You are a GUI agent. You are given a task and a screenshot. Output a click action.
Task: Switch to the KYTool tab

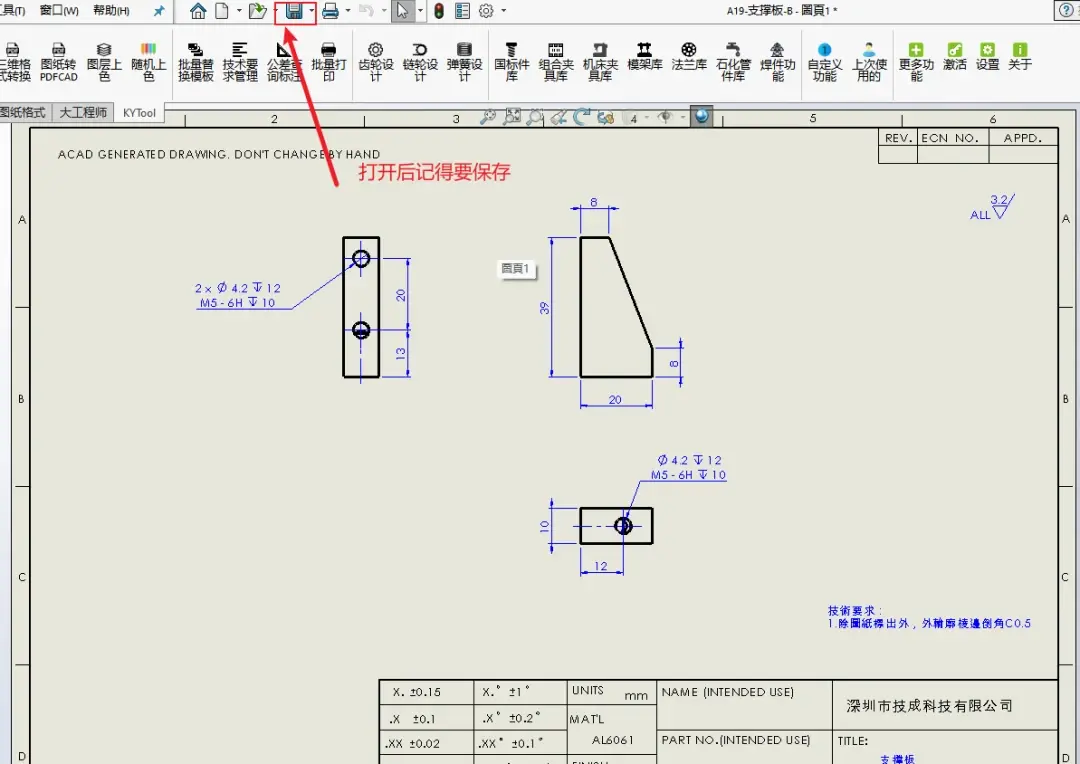tap(139, 113)
